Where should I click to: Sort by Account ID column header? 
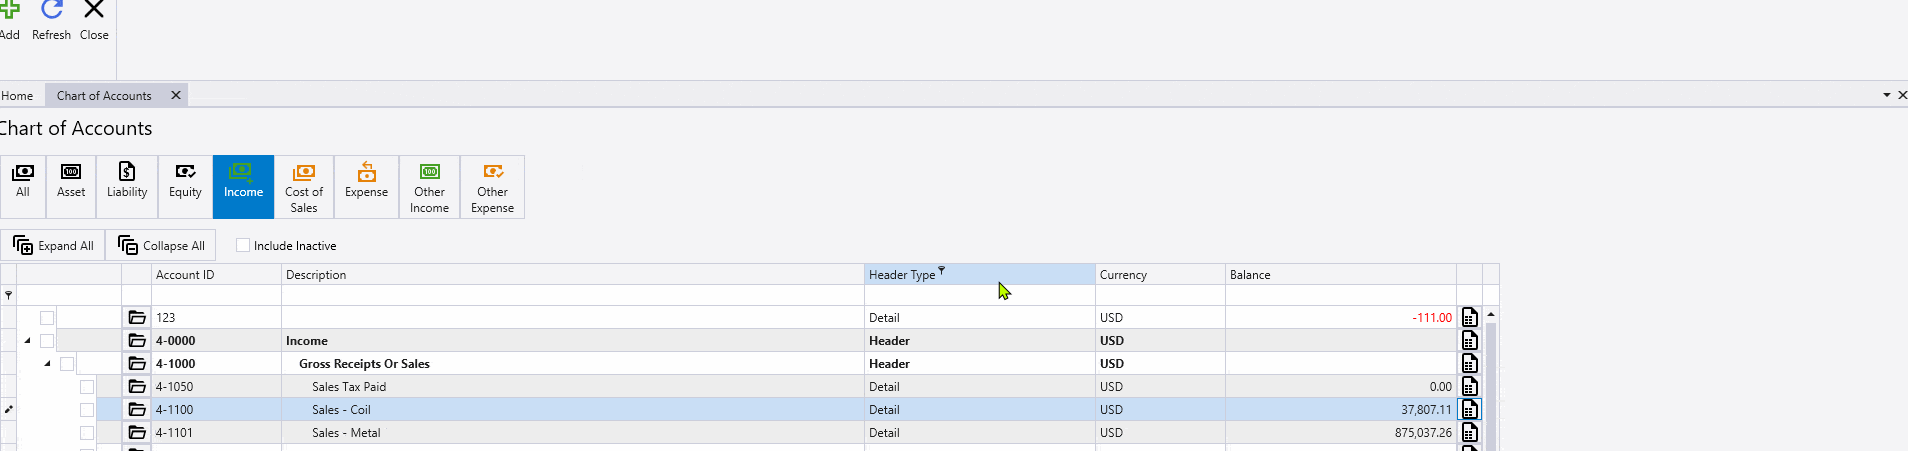216,275
